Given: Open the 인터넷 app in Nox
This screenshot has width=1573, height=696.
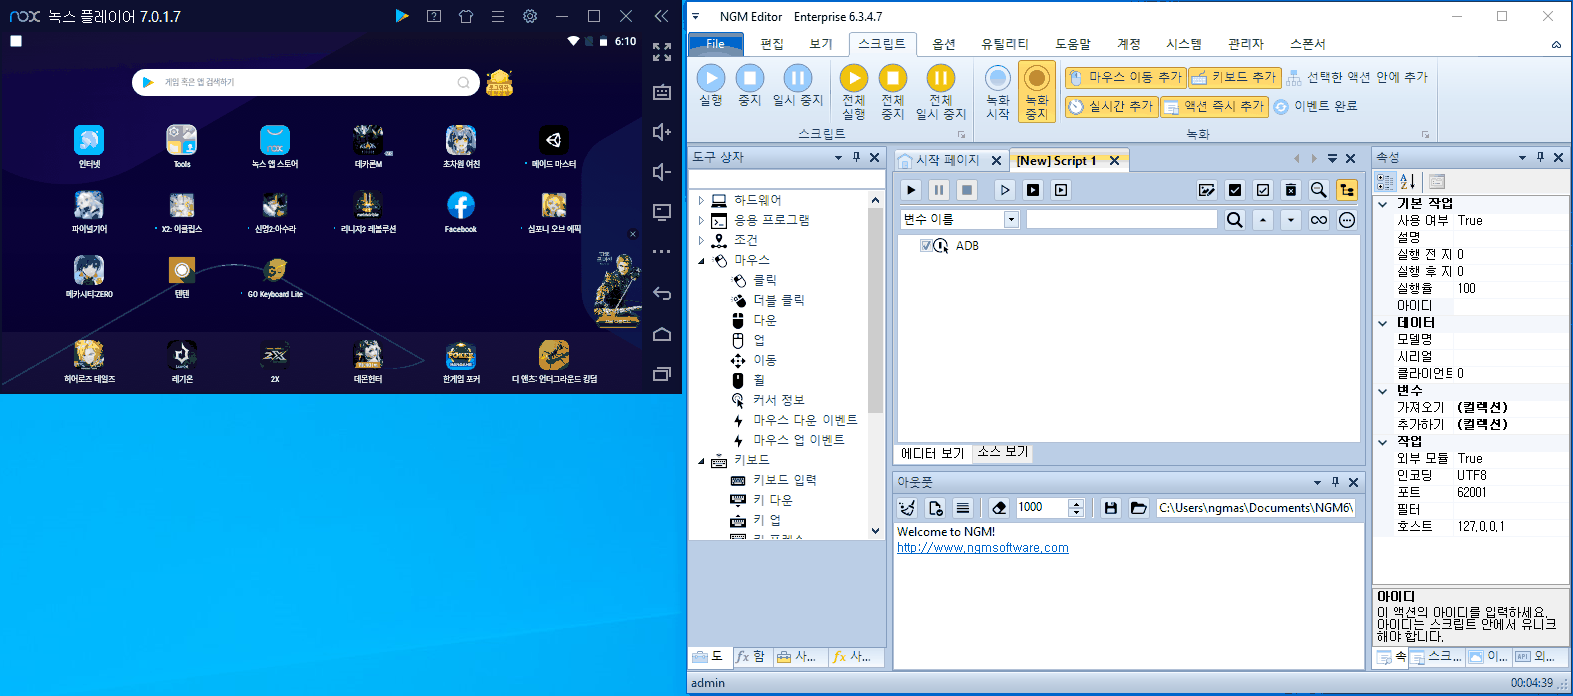Looking at the screenshot, I should (89, 146).
